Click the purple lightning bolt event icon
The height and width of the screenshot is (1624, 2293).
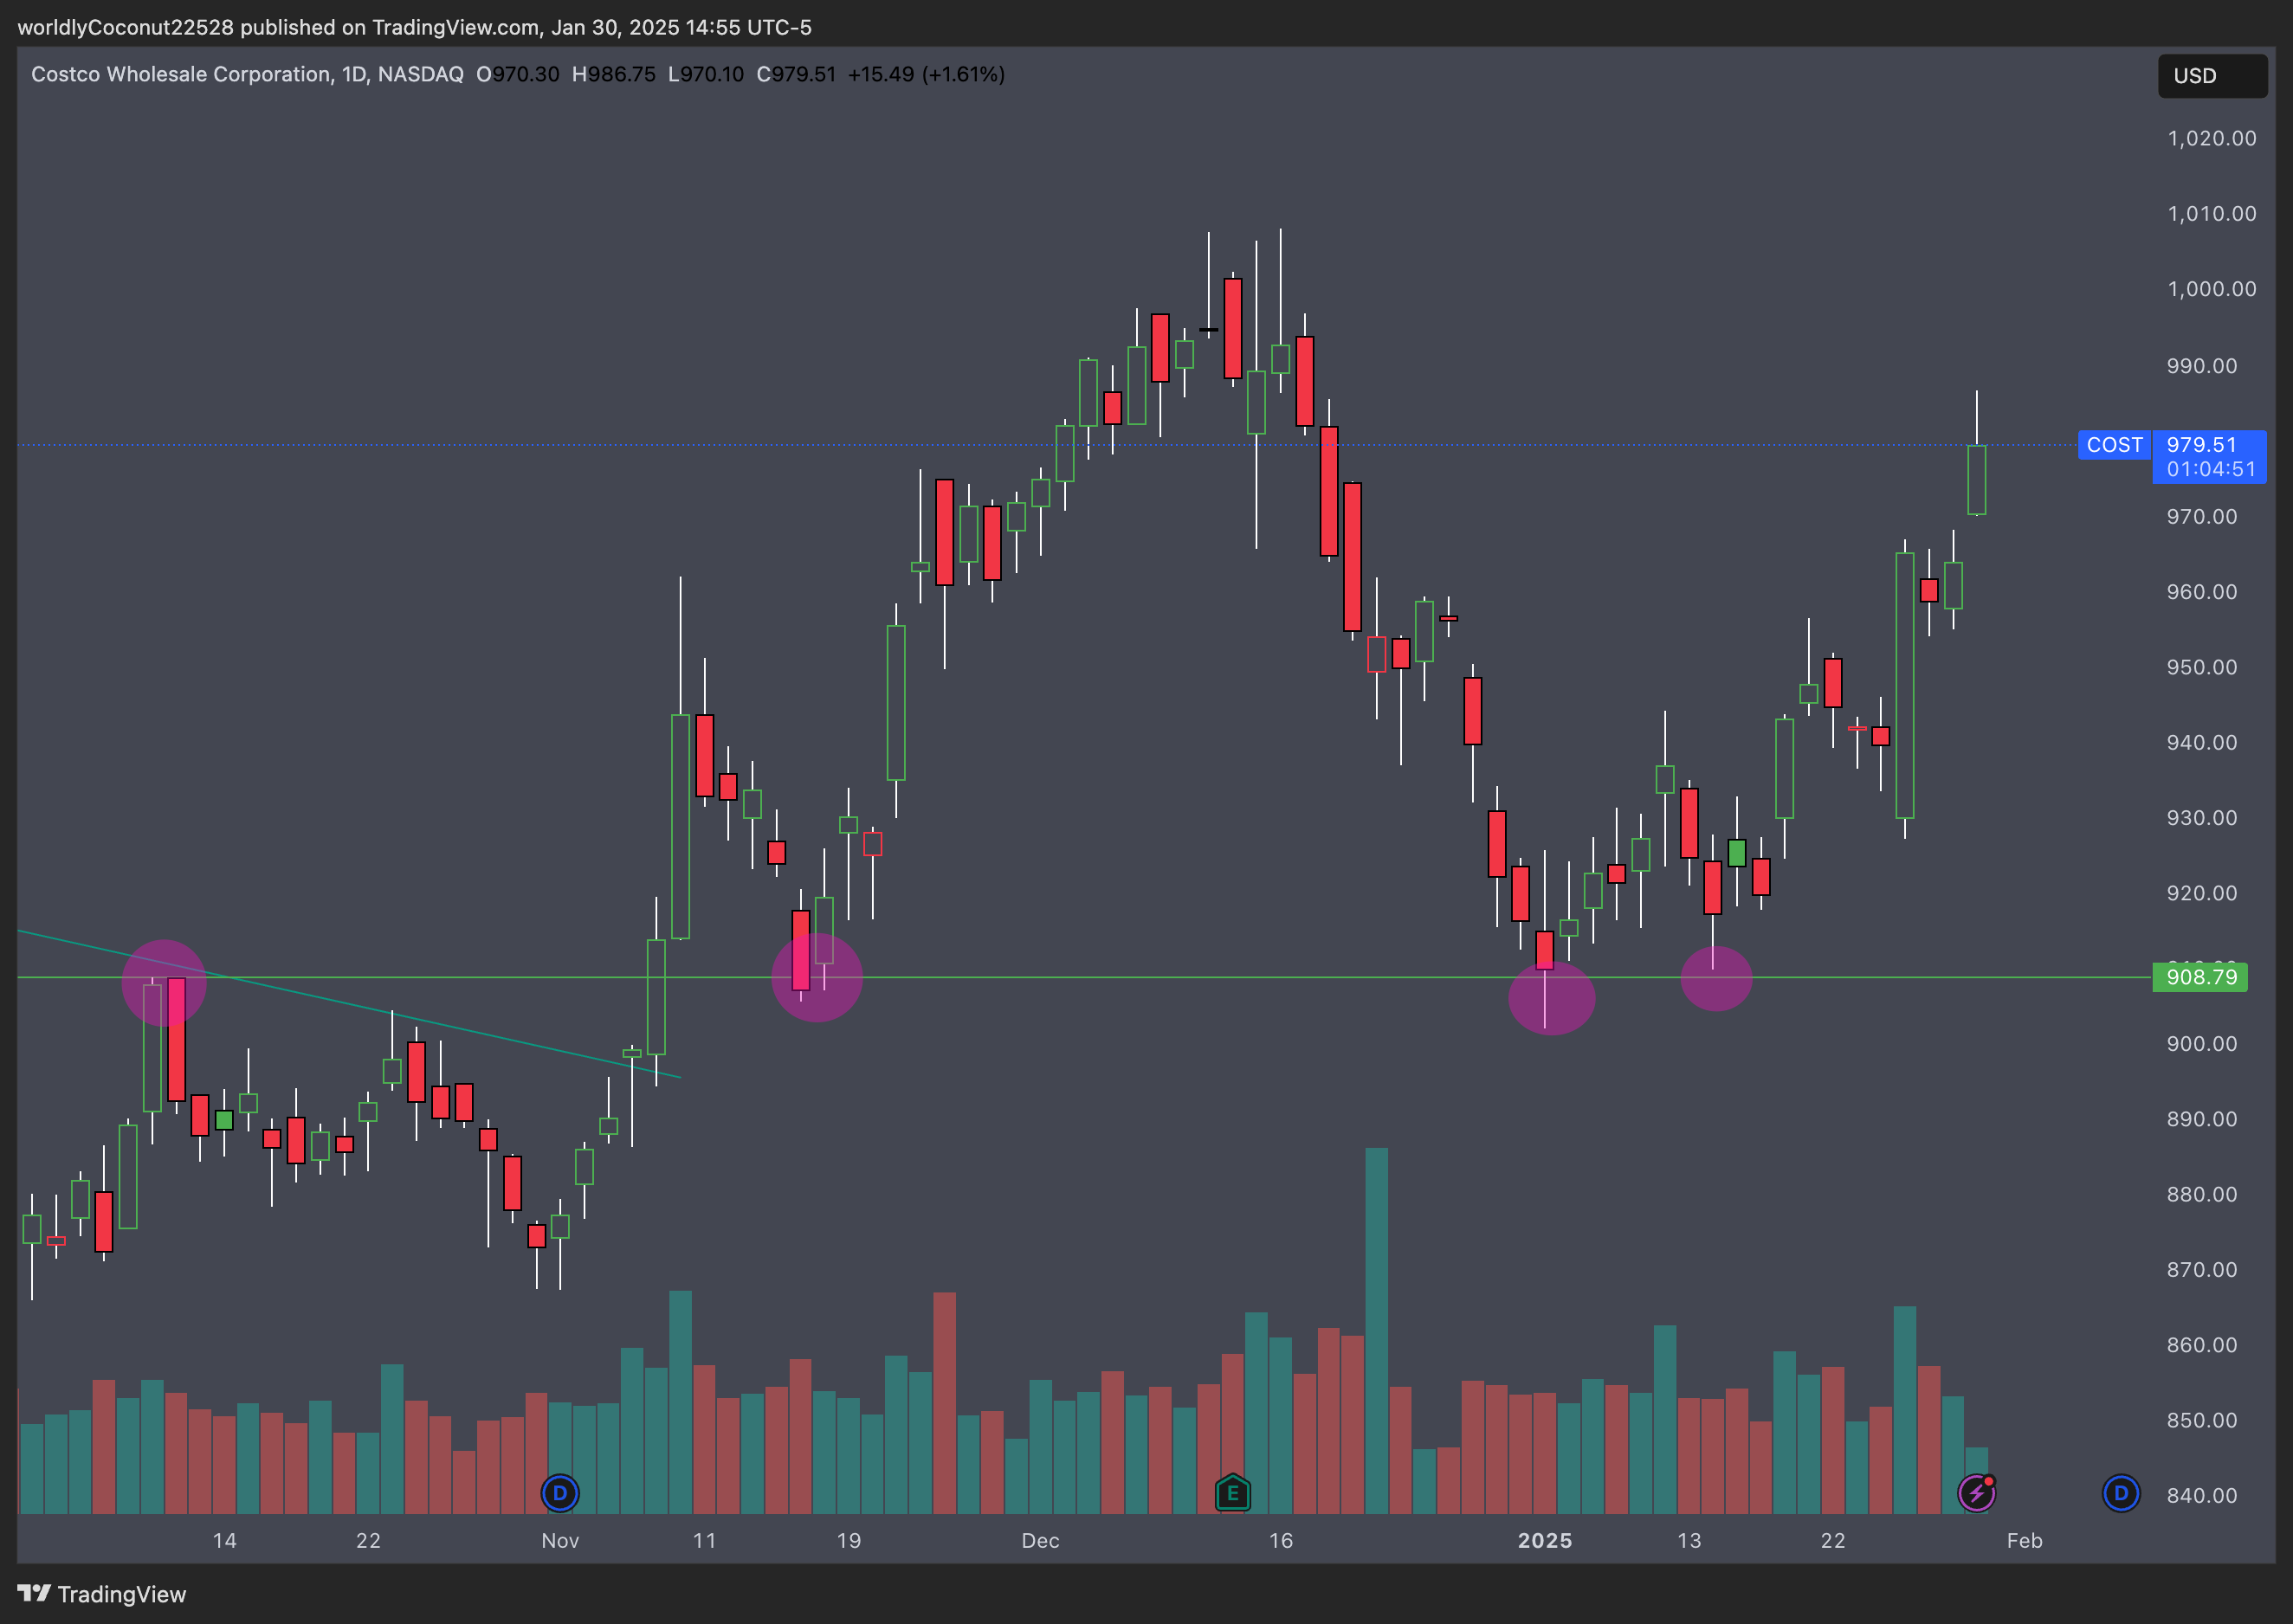1976,1493
